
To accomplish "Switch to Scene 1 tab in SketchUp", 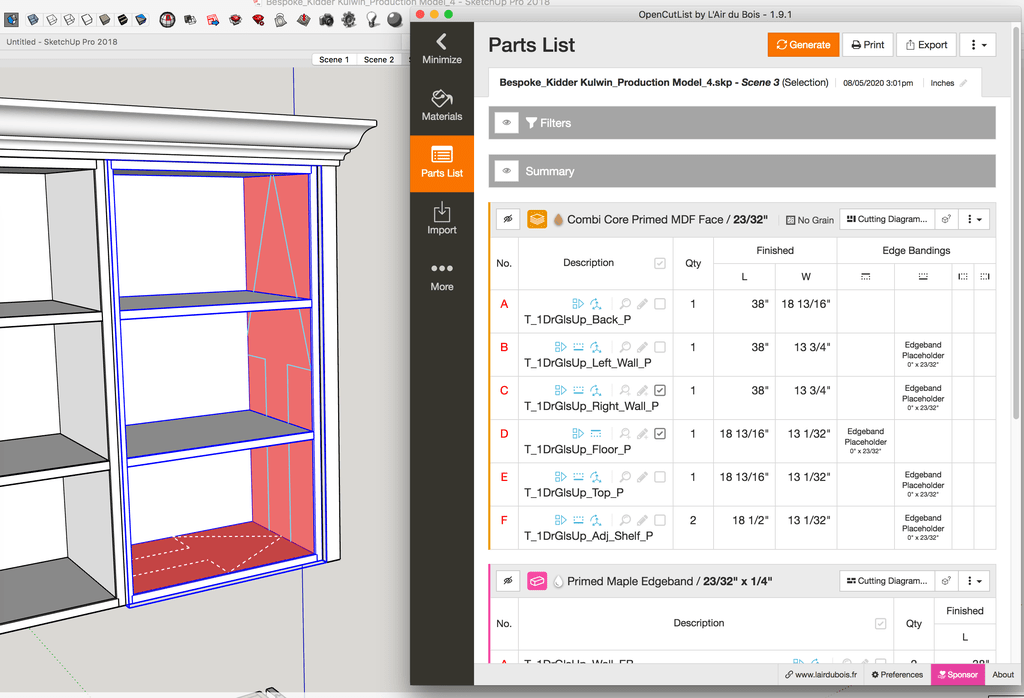I will click(x=334, y=59).
